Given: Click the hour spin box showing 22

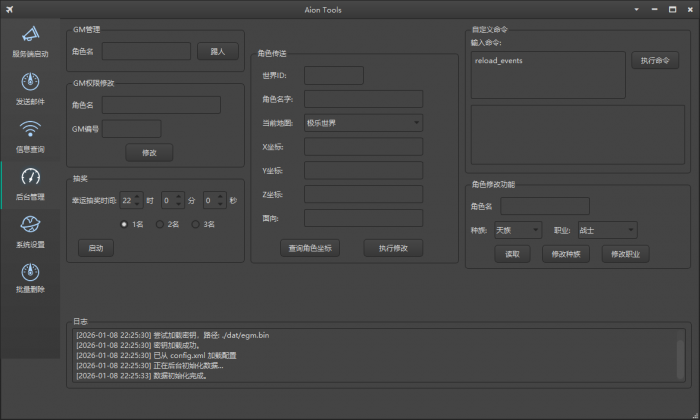Looking at the screenshot, I should click(131, 200).
